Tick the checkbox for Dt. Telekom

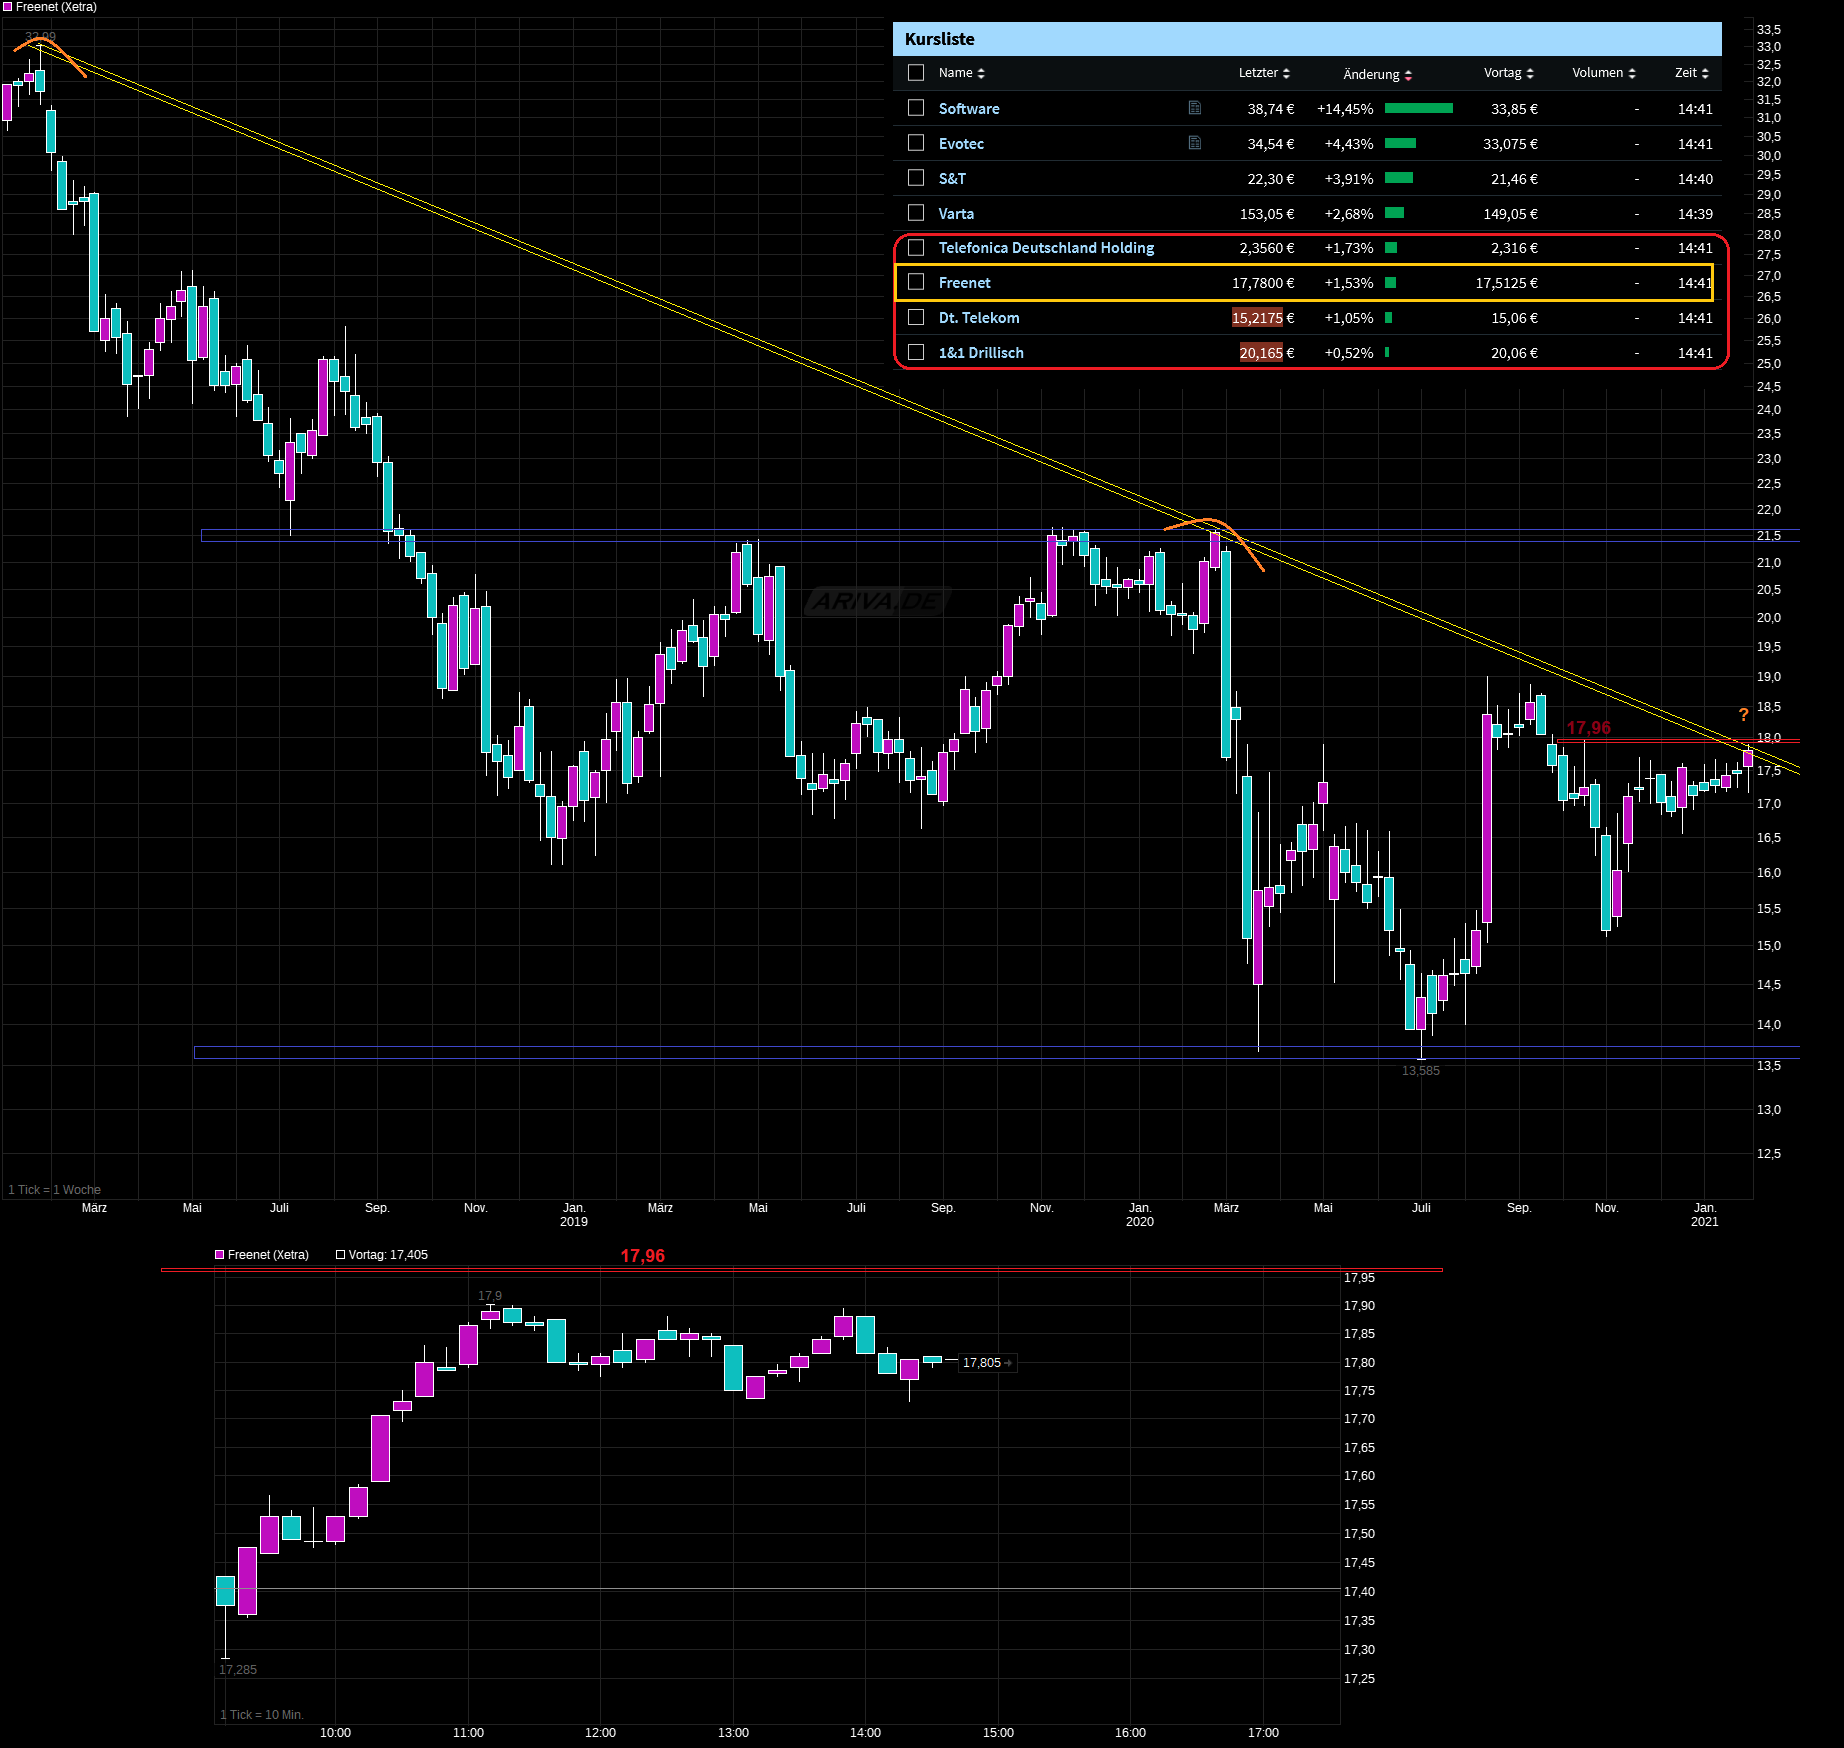tap(916, 317)
